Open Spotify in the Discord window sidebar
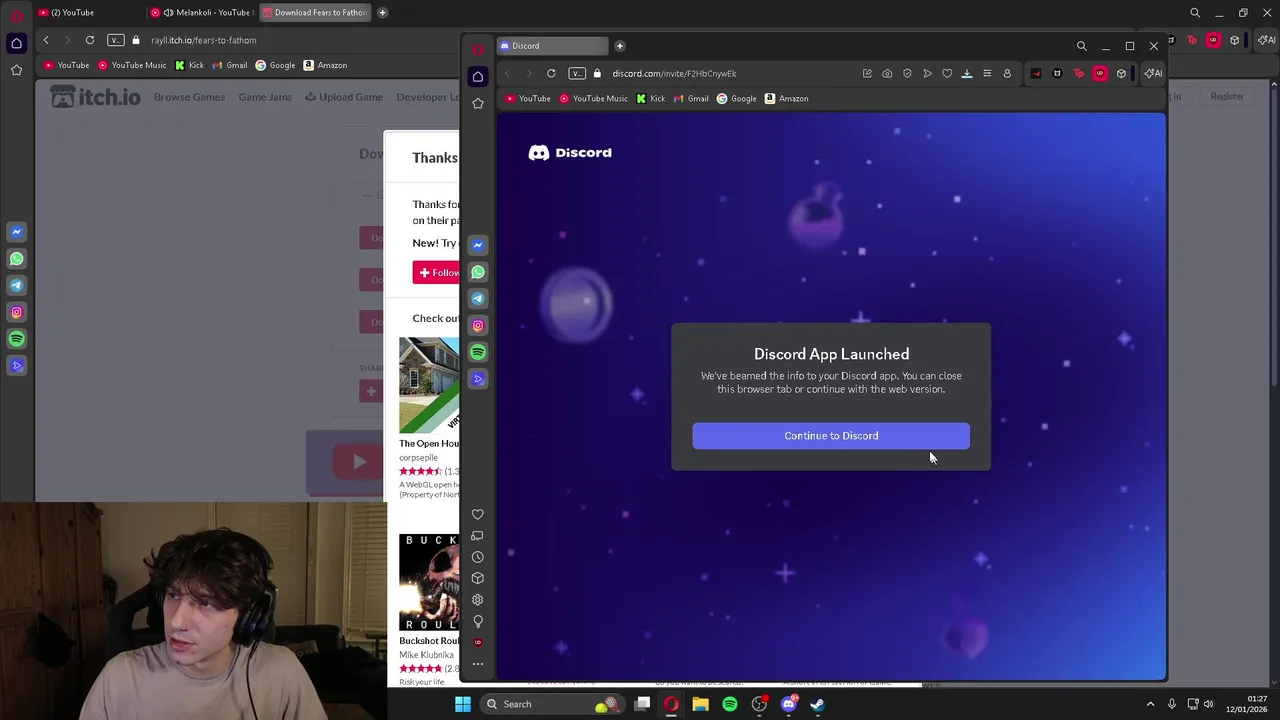The image size is (1280, 720). (478, 352)
